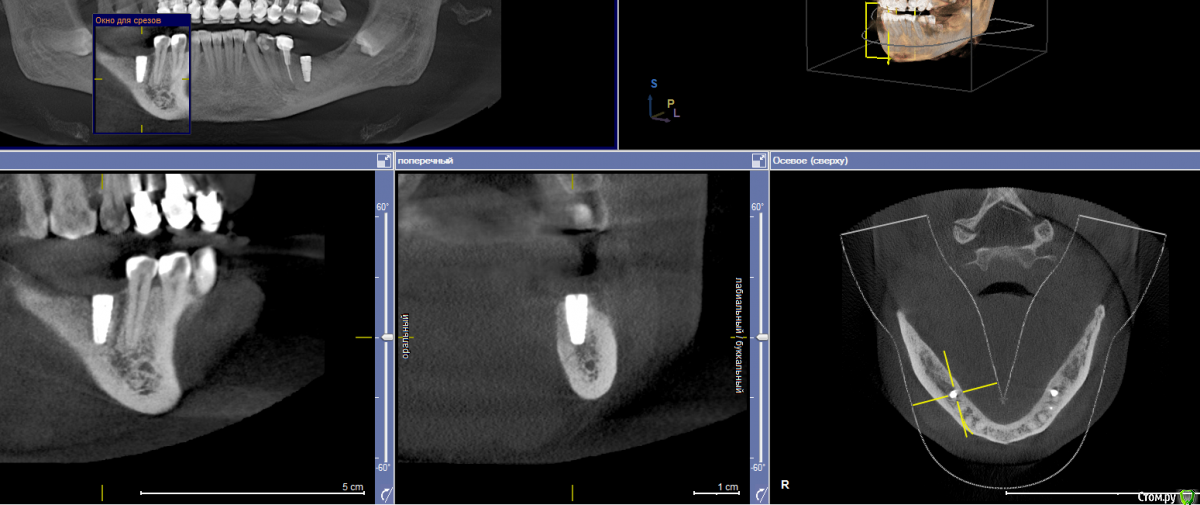Image resolution: width=1200 pixels, height=505 pixels.
Task: Select the yellow slice box on 3D skull
Action: [877, 31]
